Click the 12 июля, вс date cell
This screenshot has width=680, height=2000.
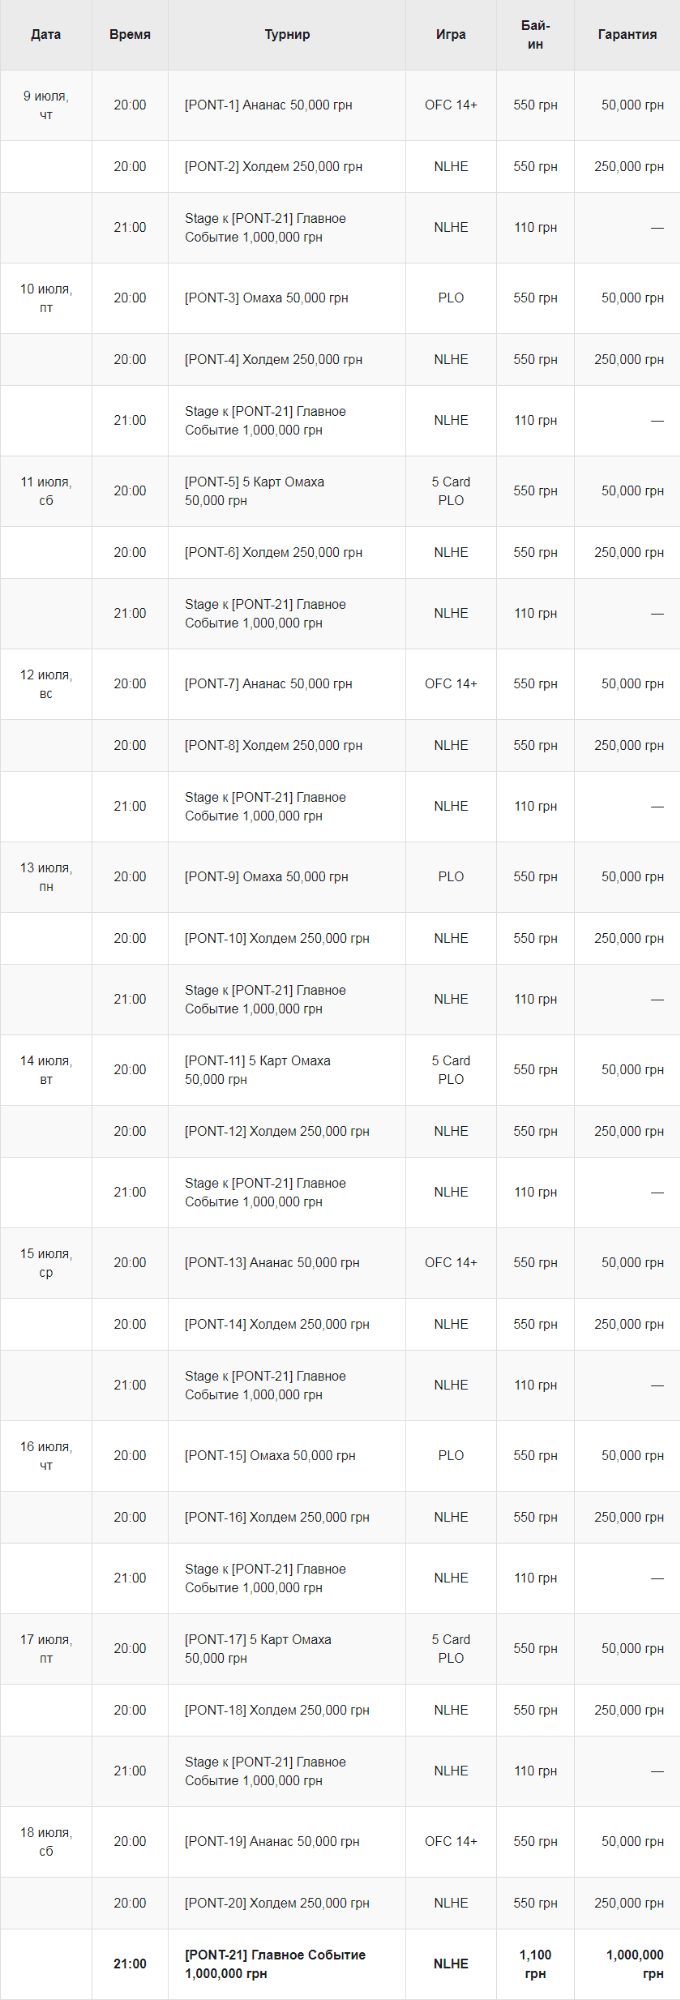click(46, 684)
